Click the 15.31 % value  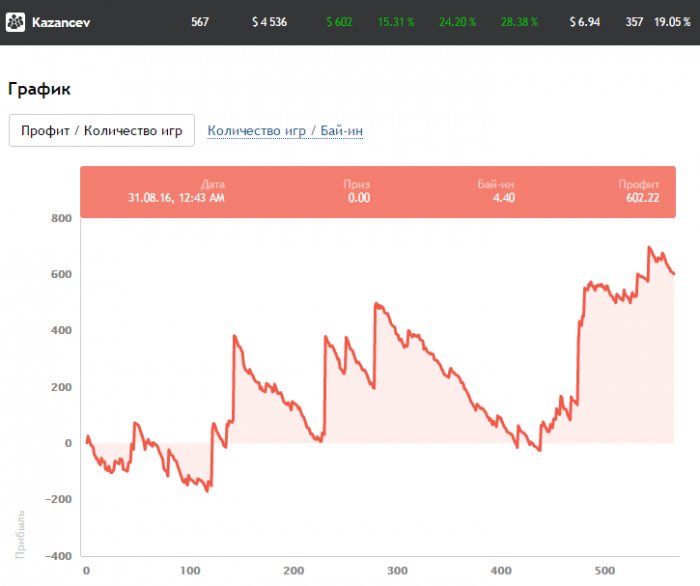(x=396, y=22)
